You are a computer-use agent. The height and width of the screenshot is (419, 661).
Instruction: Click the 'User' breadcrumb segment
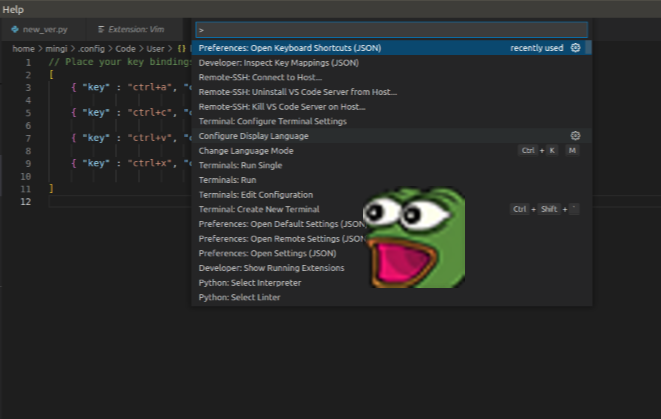(155, 49)
